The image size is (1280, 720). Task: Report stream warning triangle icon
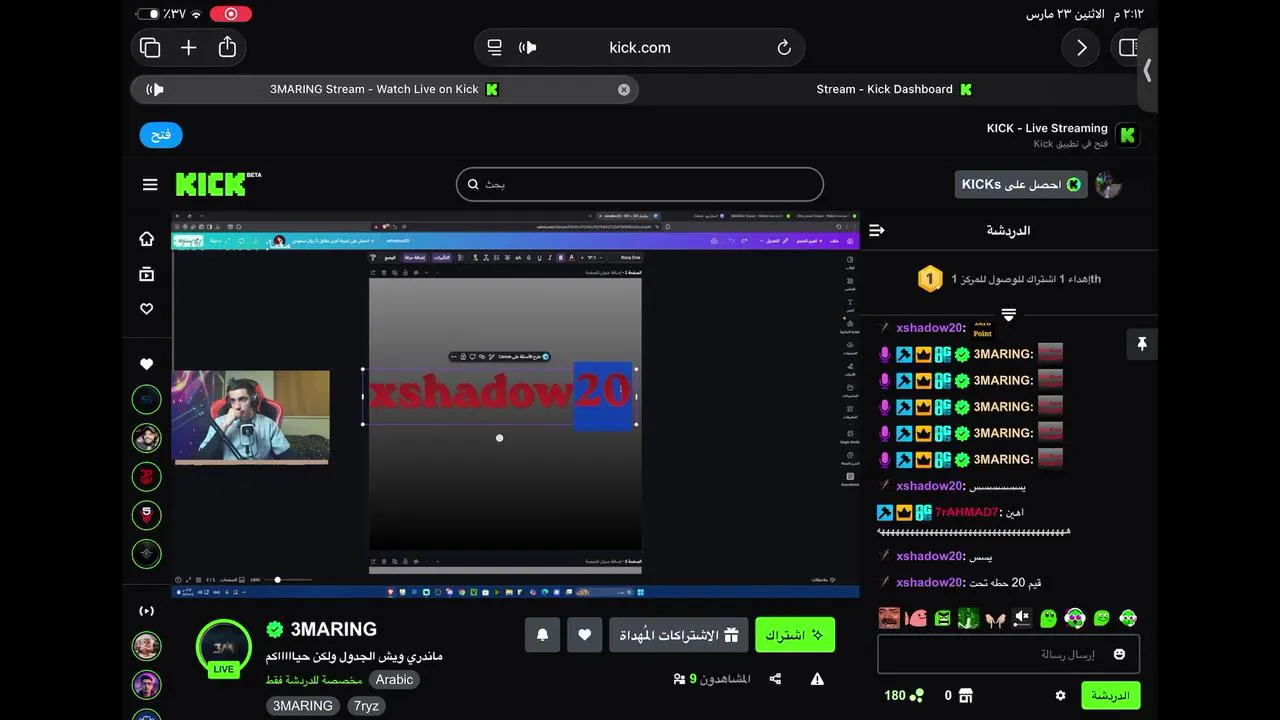pyautogui.click(x=817, y=679)
